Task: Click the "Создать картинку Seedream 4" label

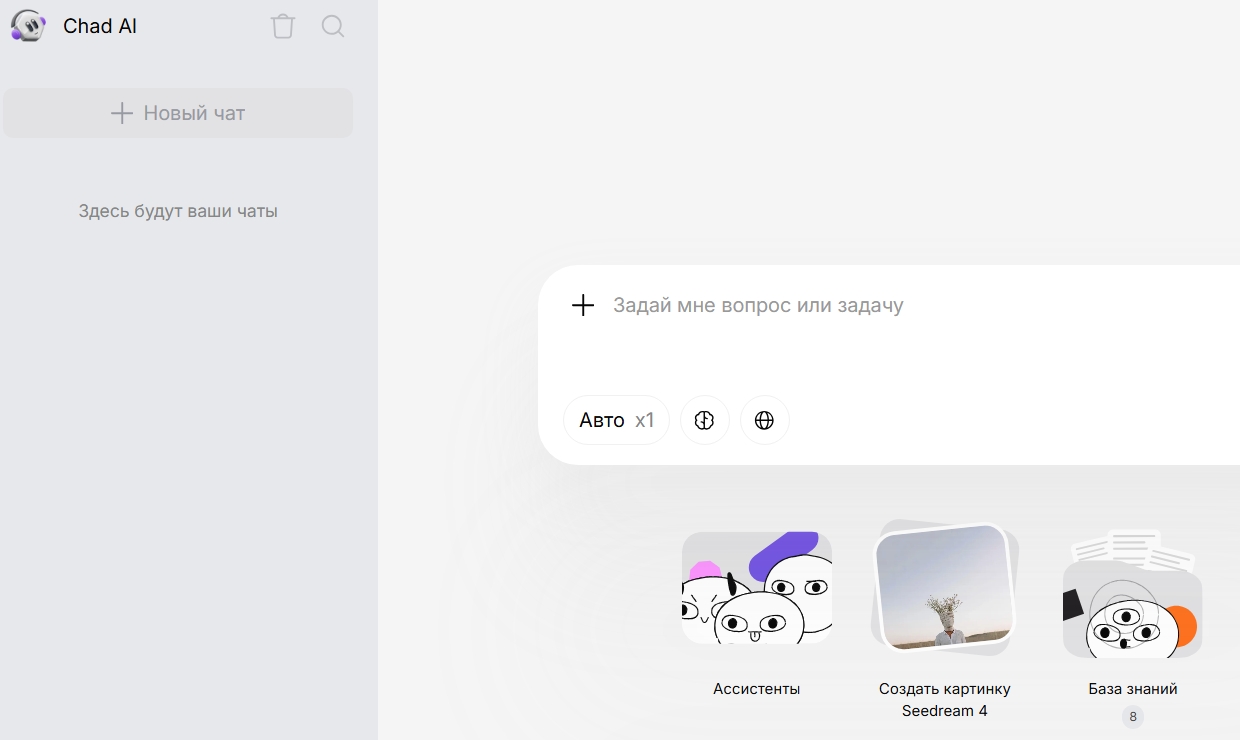Action: click(x=944, y=700)
